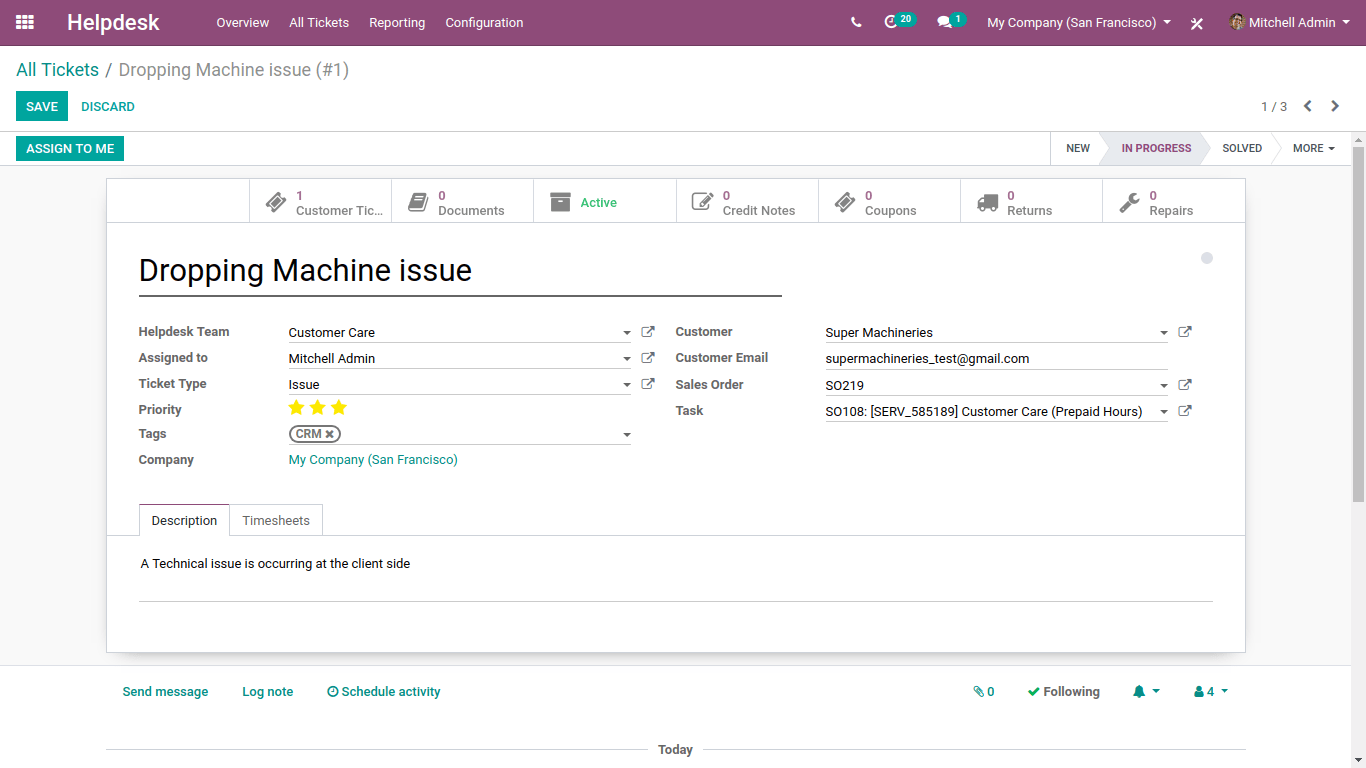Expand Task field dropdown arrow
Image resolution: width=1366 pixels, height=768 pixels.
(x=1164, y=412)
